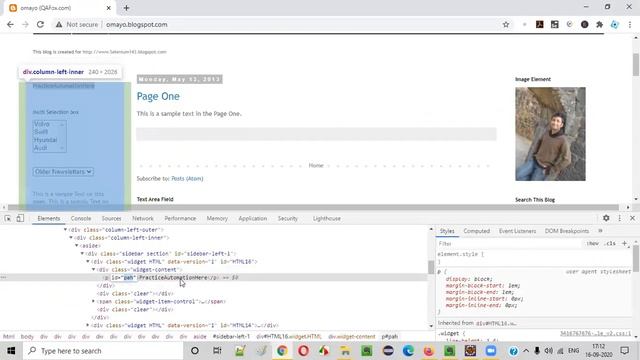Open the Chrome three-dot menu
Screen dimensions: 640x360
630,24
